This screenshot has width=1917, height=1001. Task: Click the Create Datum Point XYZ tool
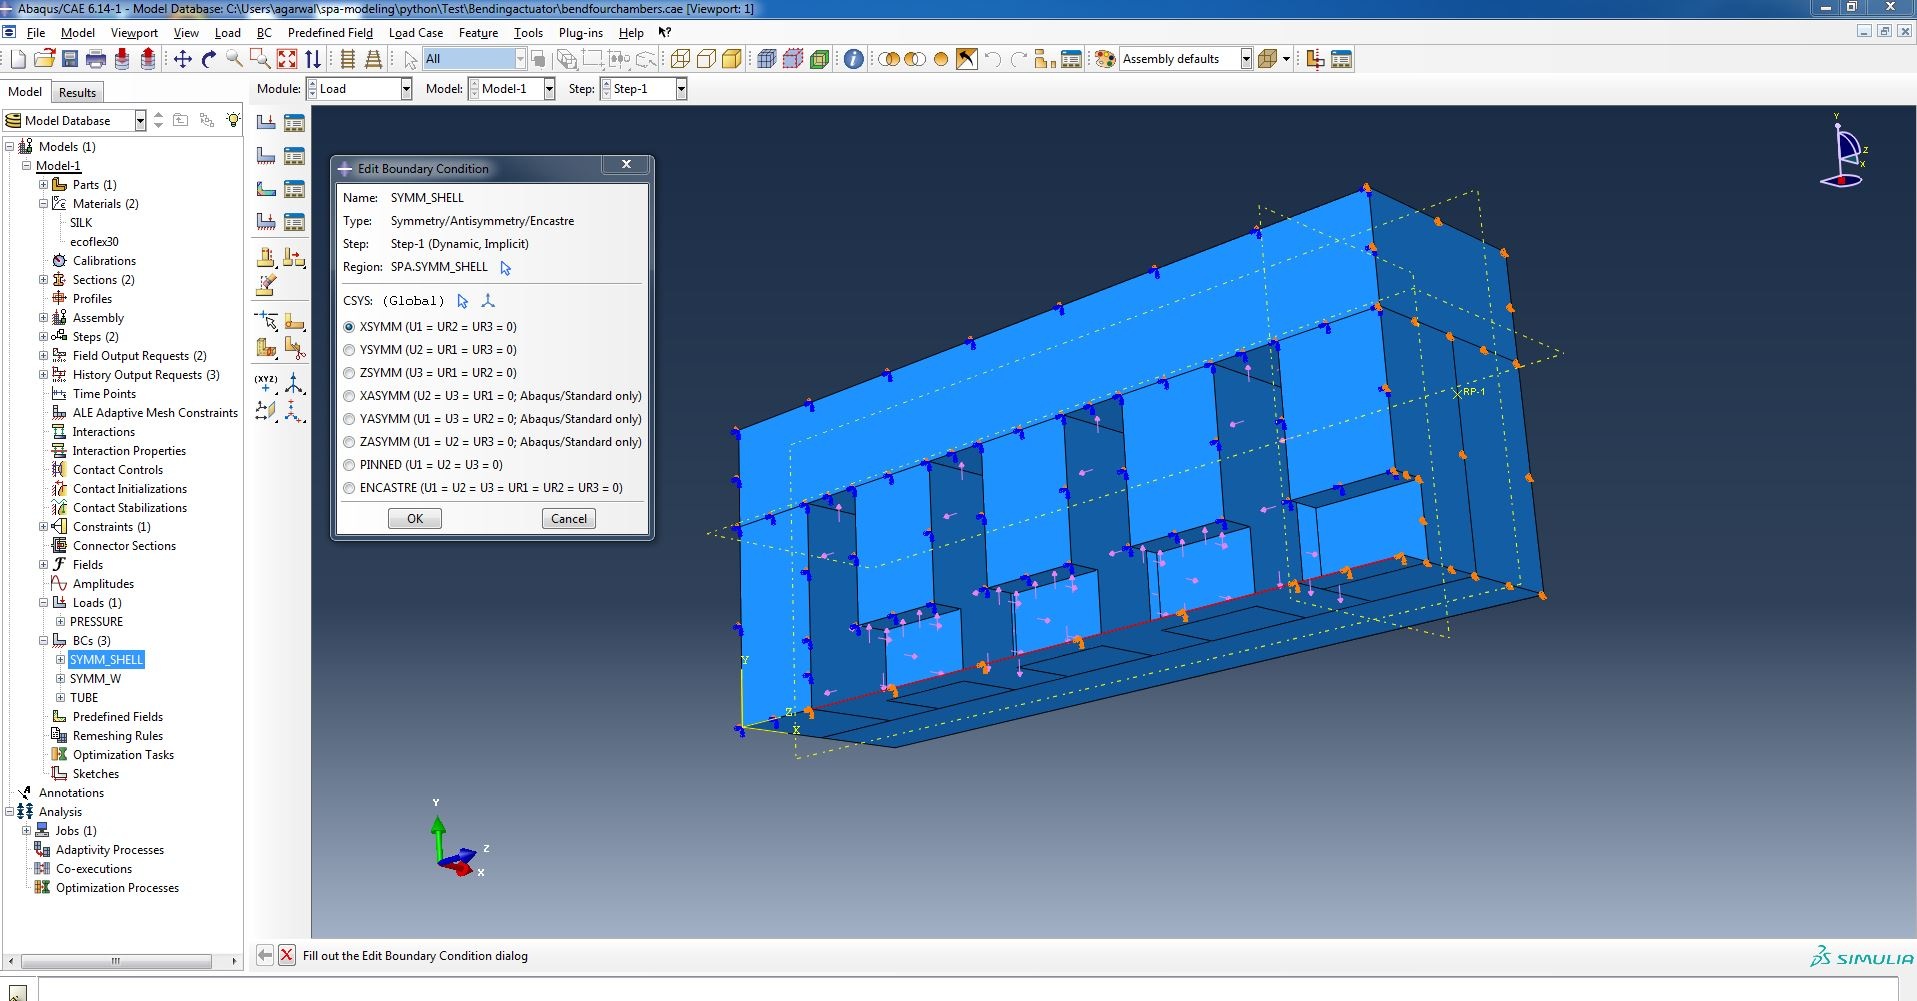click(x=266, y=384)
